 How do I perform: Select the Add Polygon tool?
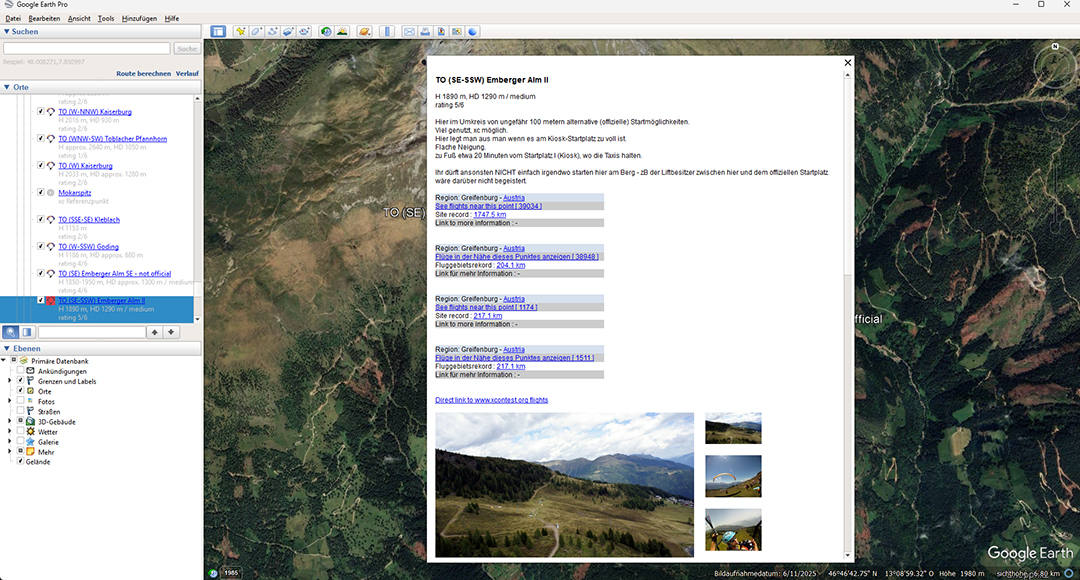point(257,31)
